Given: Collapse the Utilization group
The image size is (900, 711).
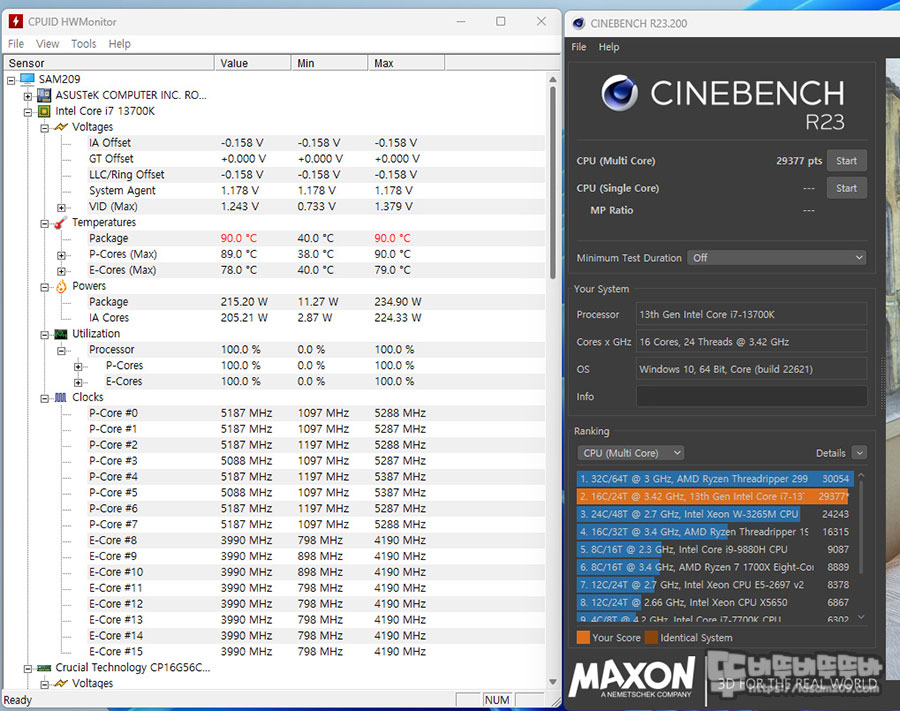Looking at the screenshot, I should 44,335.
